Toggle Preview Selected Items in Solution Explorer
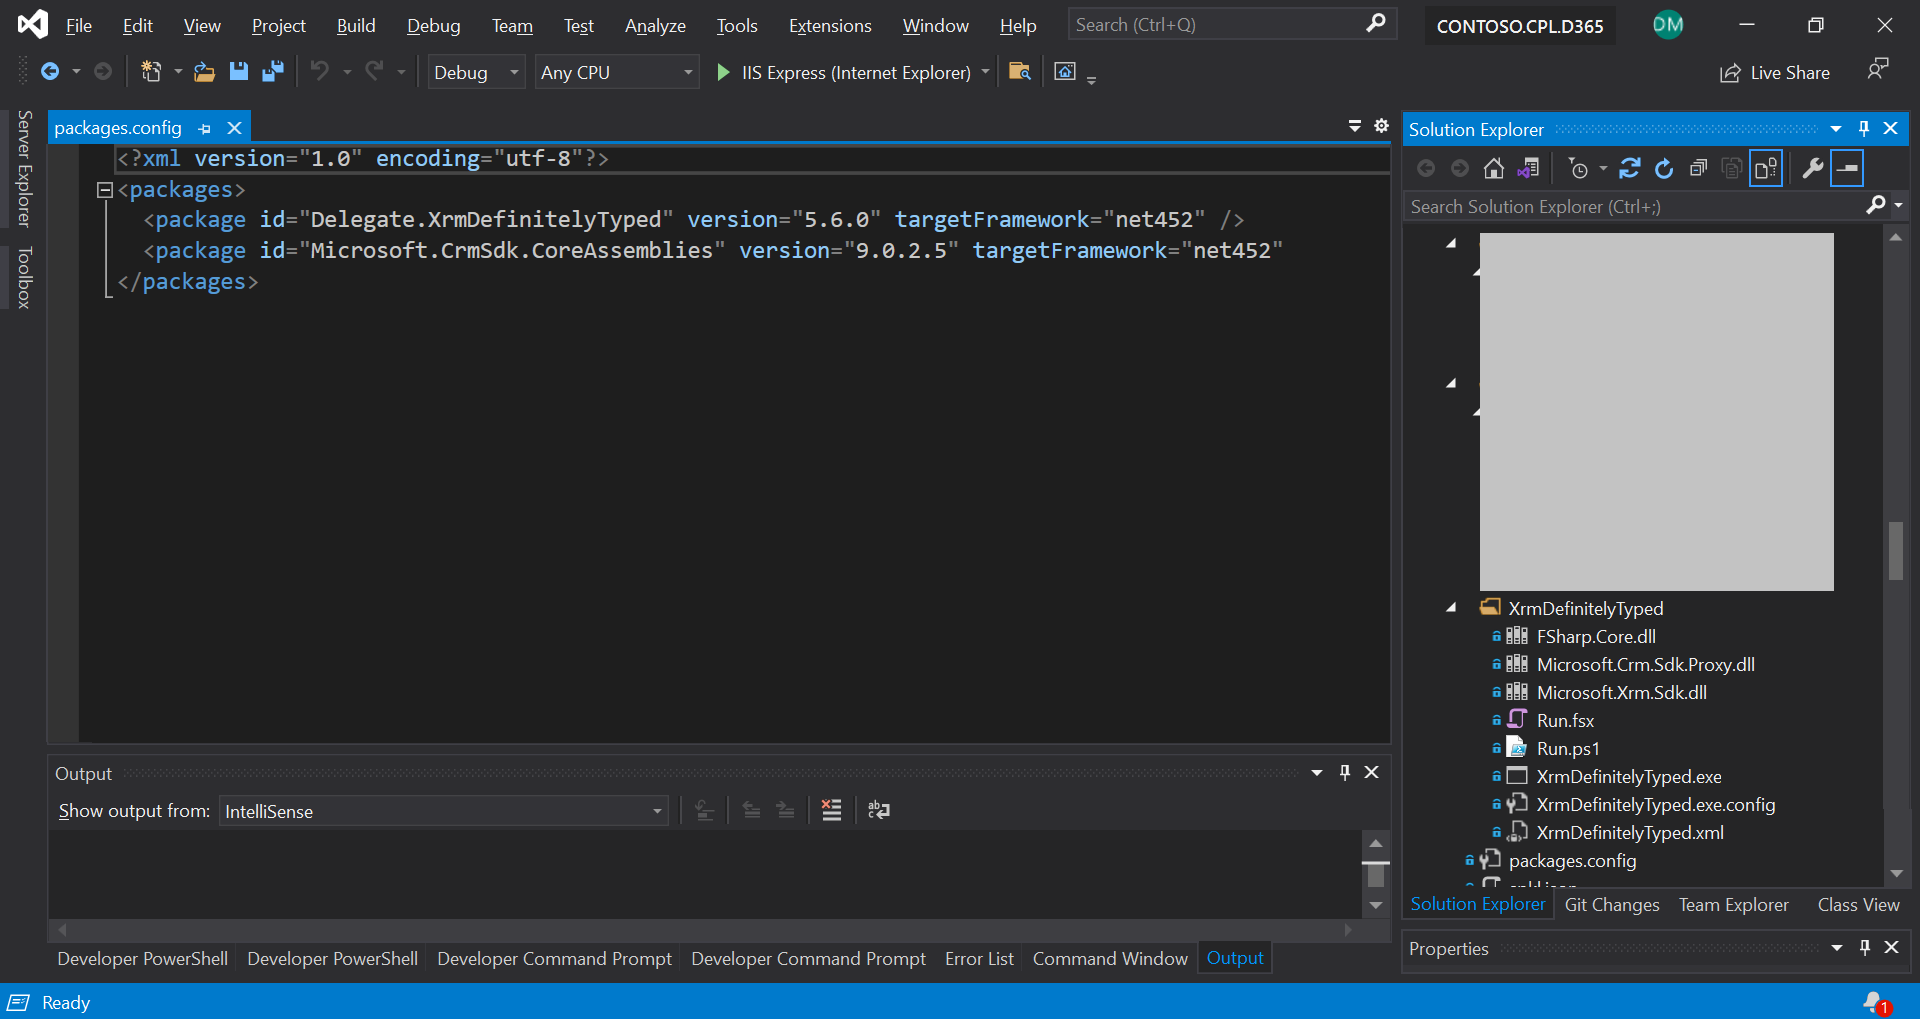 [1847, 169]
